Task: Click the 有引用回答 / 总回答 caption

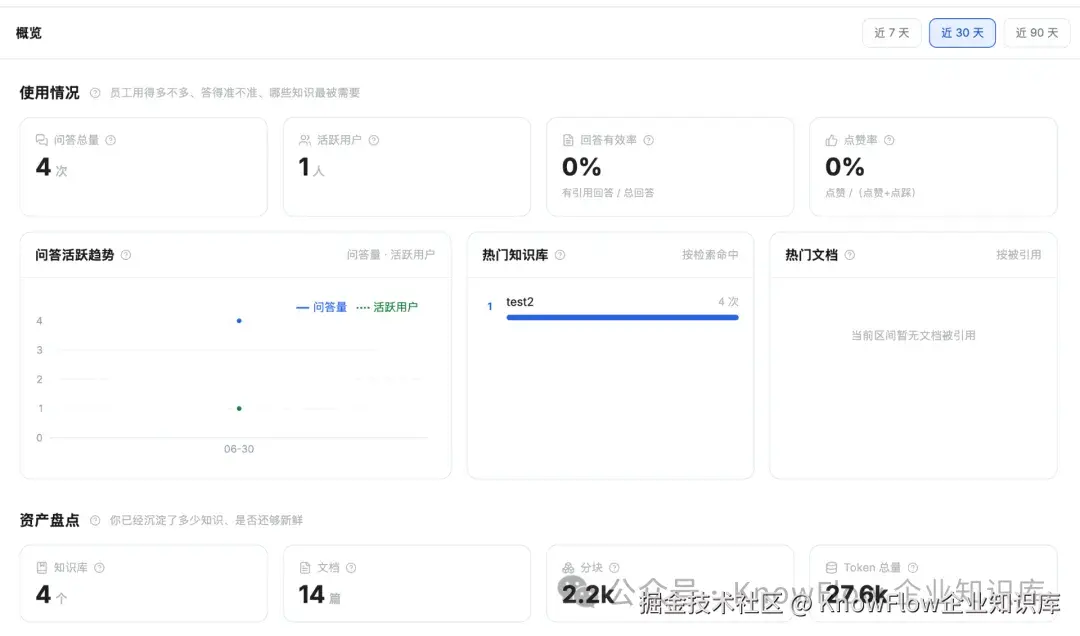Action: [608, 193]
